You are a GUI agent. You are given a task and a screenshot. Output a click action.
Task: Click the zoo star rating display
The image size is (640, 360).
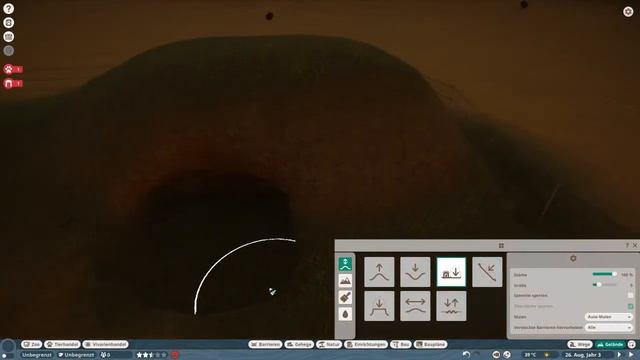151,355
